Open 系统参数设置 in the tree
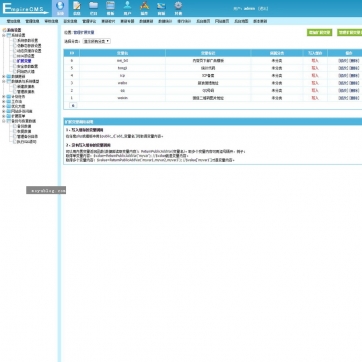The height and width of the screenshot is (362, 362). (27, 40)
